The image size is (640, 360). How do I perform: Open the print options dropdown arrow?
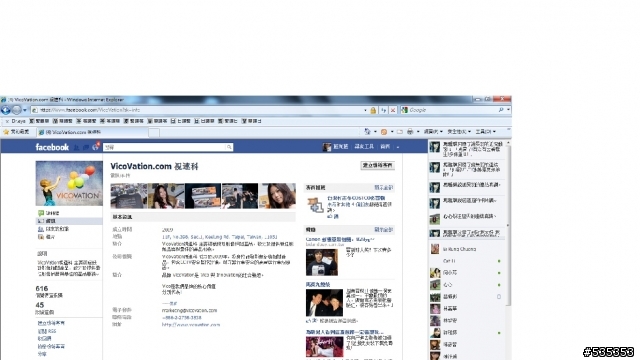418,132
